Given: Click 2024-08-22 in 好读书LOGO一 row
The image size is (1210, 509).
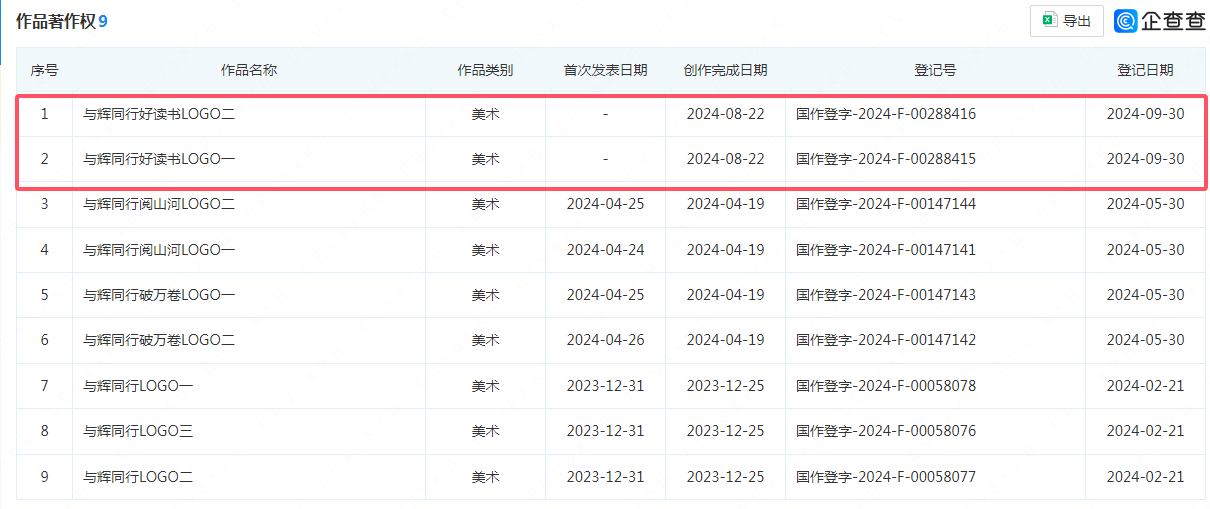Looking at the screenshot, I should 725,159.
